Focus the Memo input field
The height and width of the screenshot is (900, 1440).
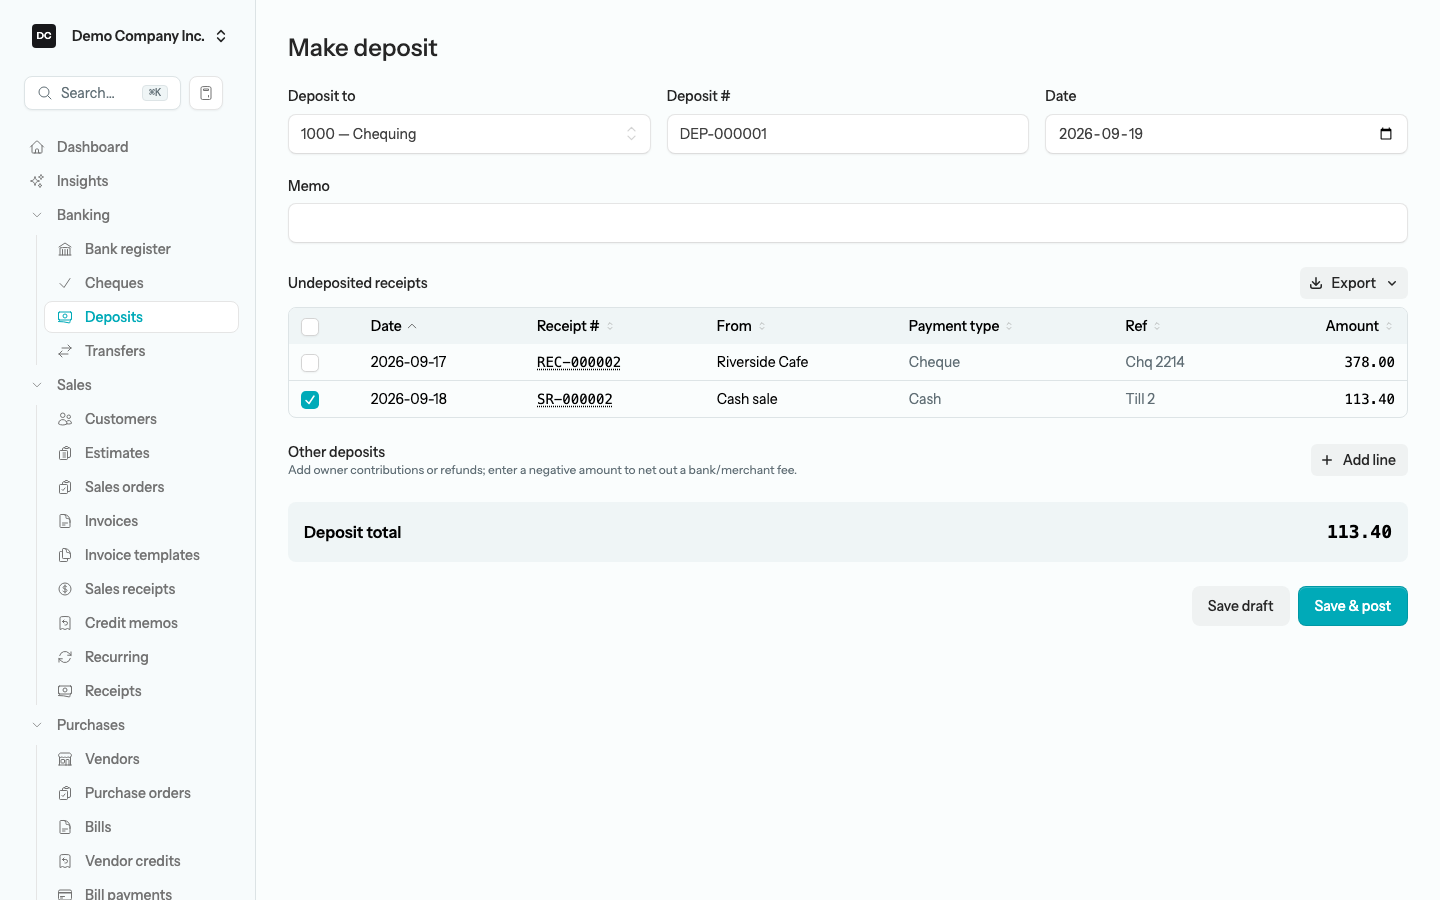[x=848, y=223]
